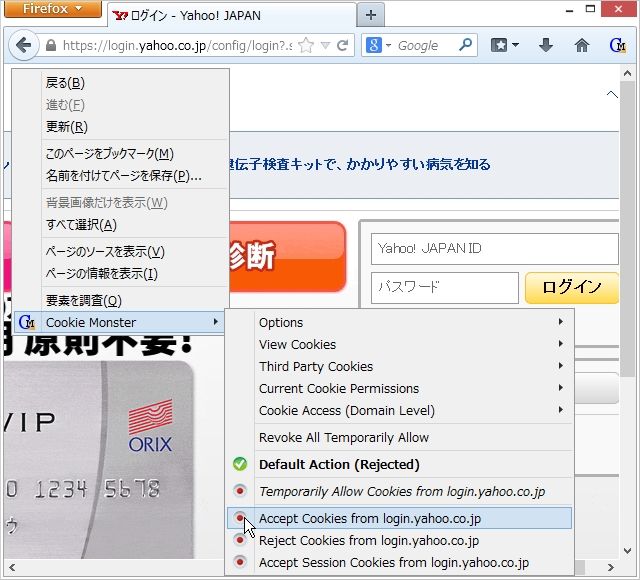Click the Yahoo favicon on the tab
Image resolution: width=640 pixels, height=580 pixels.
coord(120,16)
